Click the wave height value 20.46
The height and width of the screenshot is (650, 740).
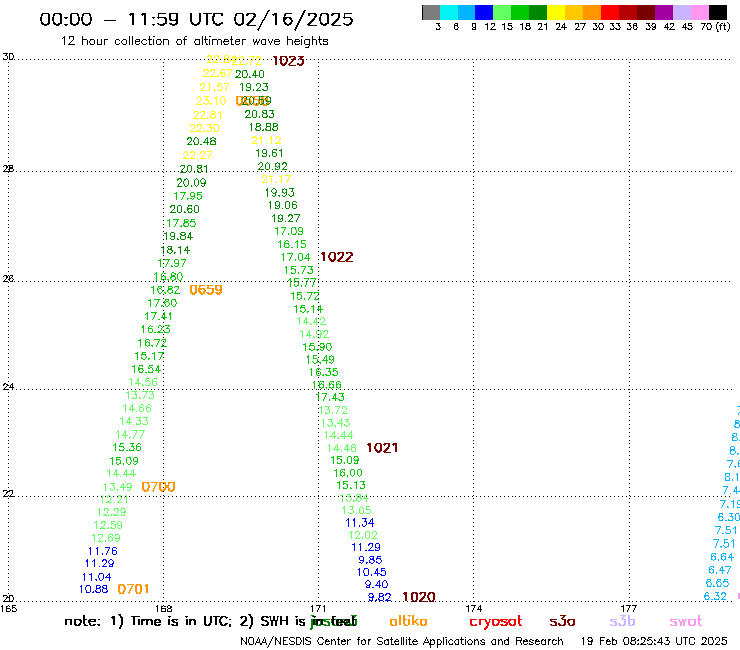coord(202,141)
